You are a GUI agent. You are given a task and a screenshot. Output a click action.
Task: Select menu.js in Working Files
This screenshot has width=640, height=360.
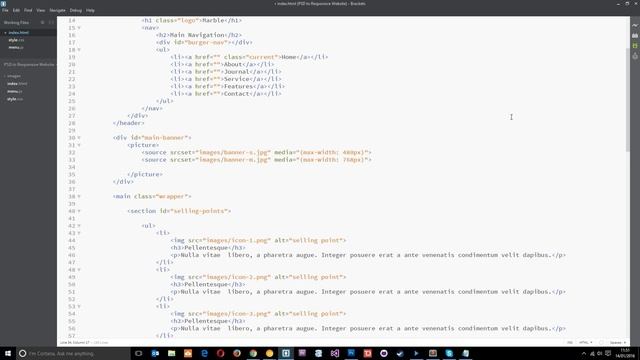tap(16, 47)
